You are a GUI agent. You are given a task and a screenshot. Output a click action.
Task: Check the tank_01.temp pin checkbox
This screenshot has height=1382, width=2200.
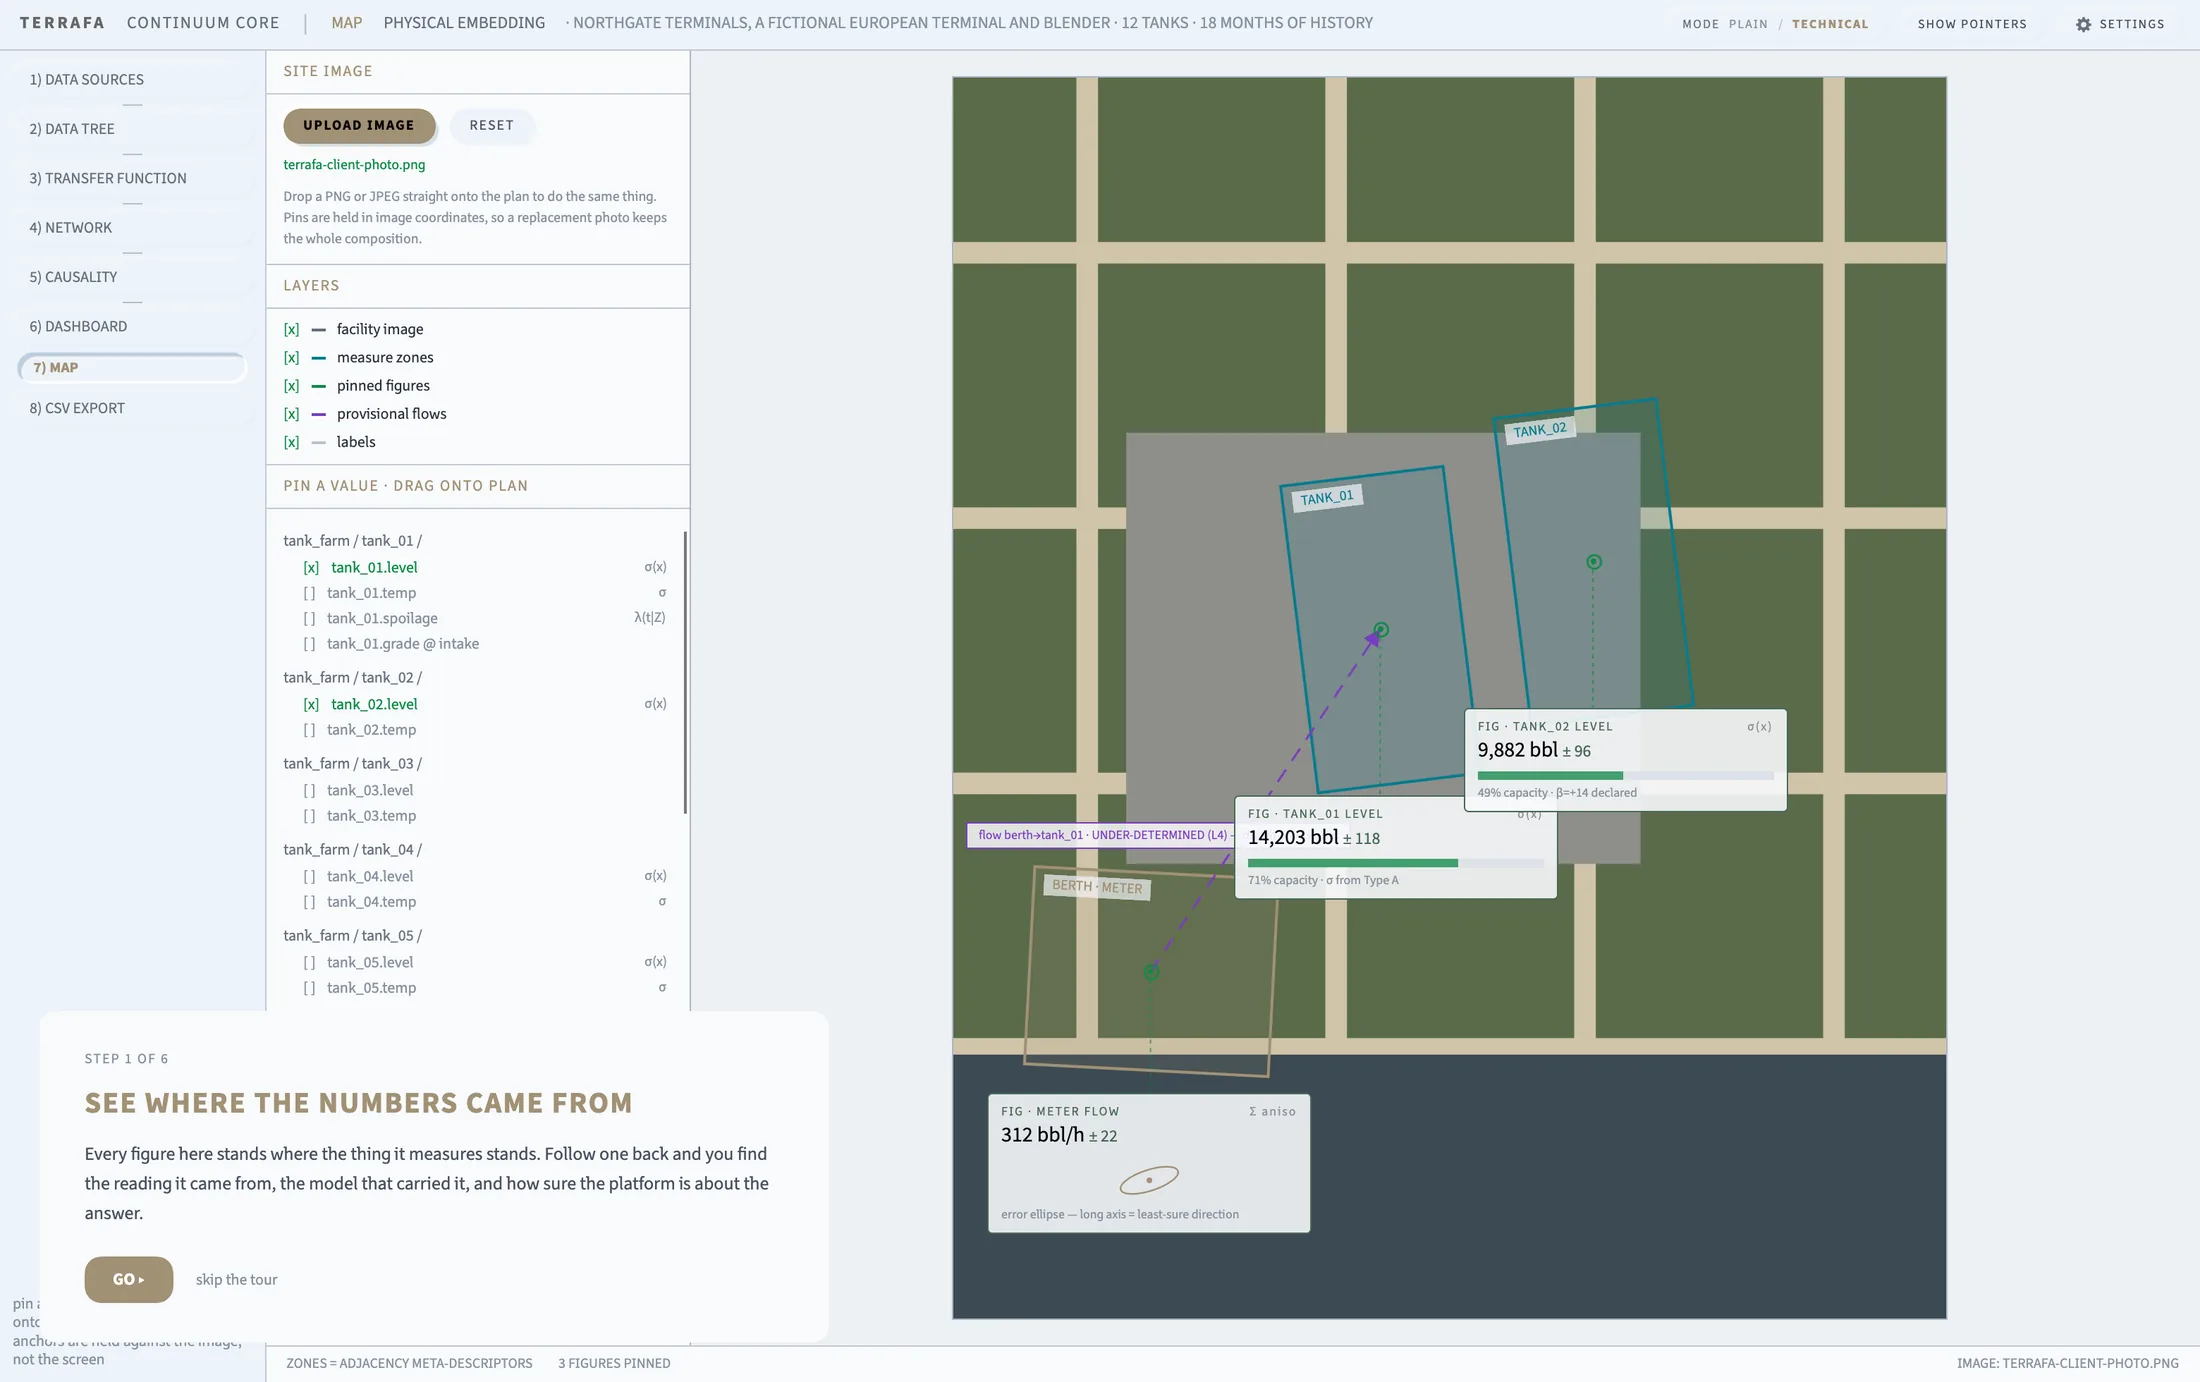(x=309, y=593)
